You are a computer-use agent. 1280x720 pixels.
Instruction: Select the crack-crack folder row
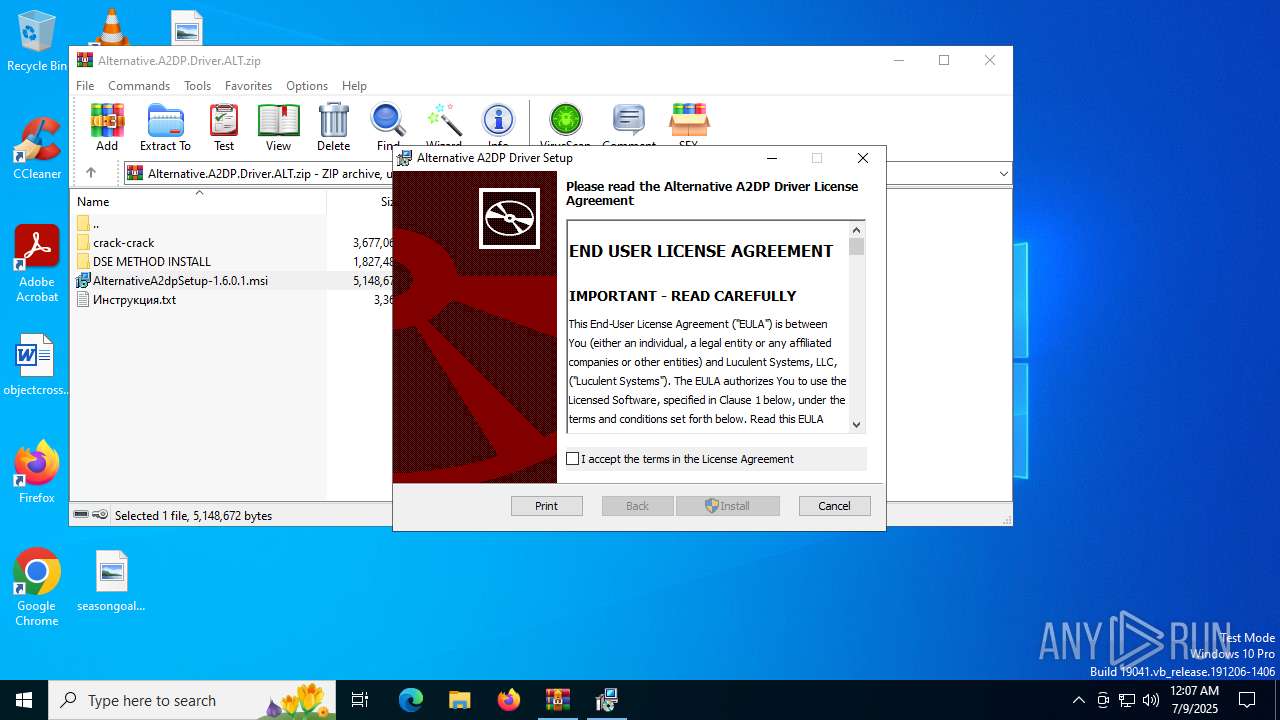point(232,243)
